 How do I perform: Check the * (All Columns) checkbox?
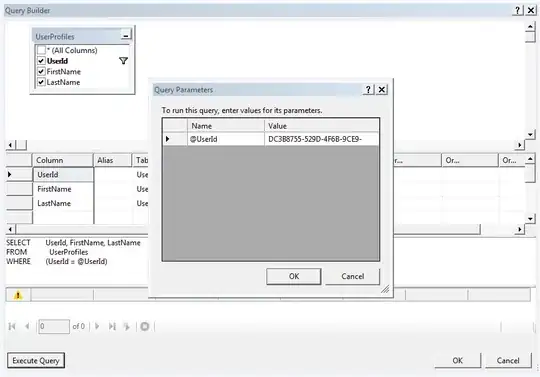point(41,50)
